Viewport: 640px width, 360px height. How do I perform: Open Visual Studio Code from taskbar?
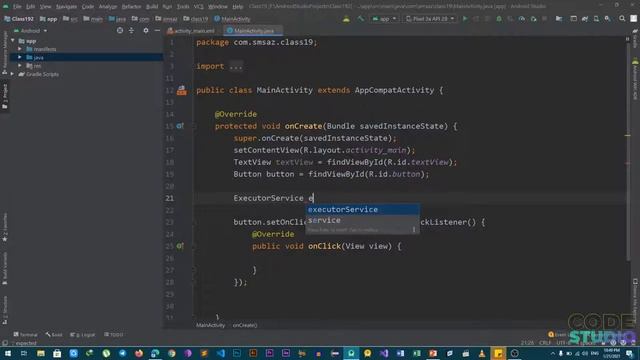click(220, 353)
